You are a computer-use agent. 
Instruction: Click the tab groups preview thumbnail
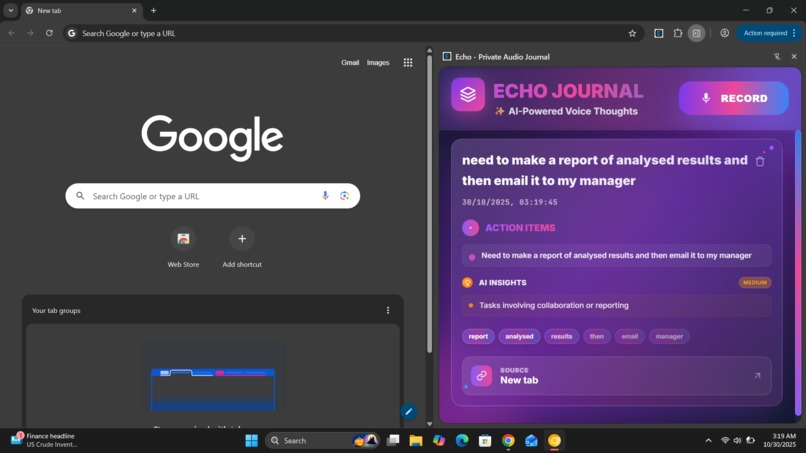coord(212,388)
